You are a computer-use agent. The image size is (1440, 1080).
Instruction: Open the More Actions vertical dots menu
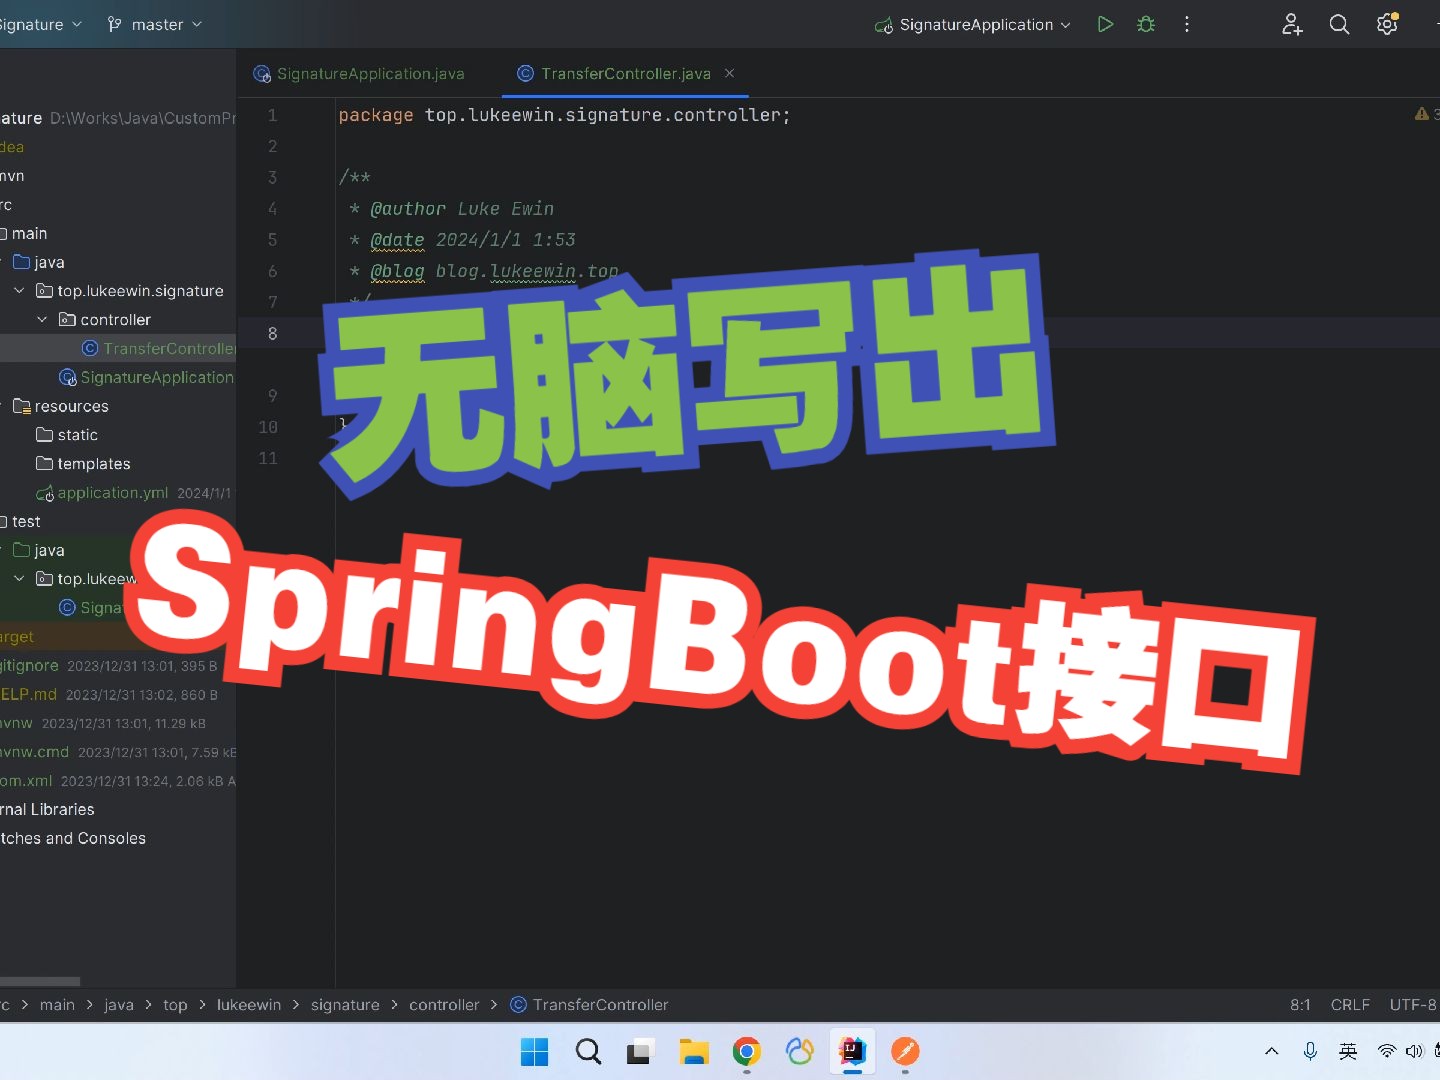click(x=1187, y=24)
